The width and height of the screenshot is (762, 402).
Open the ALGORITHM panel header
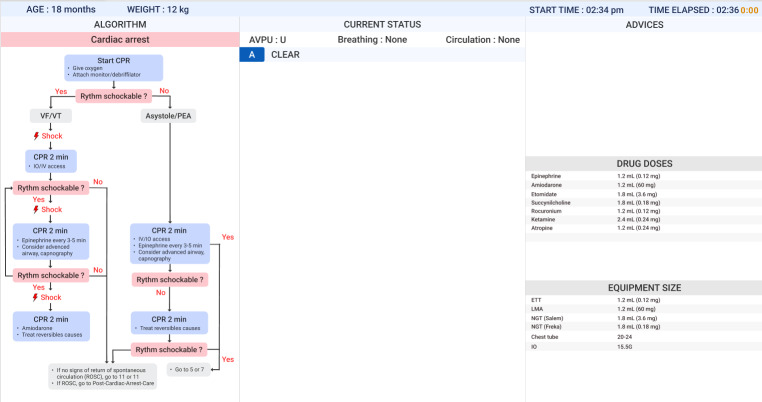point(120,24)
